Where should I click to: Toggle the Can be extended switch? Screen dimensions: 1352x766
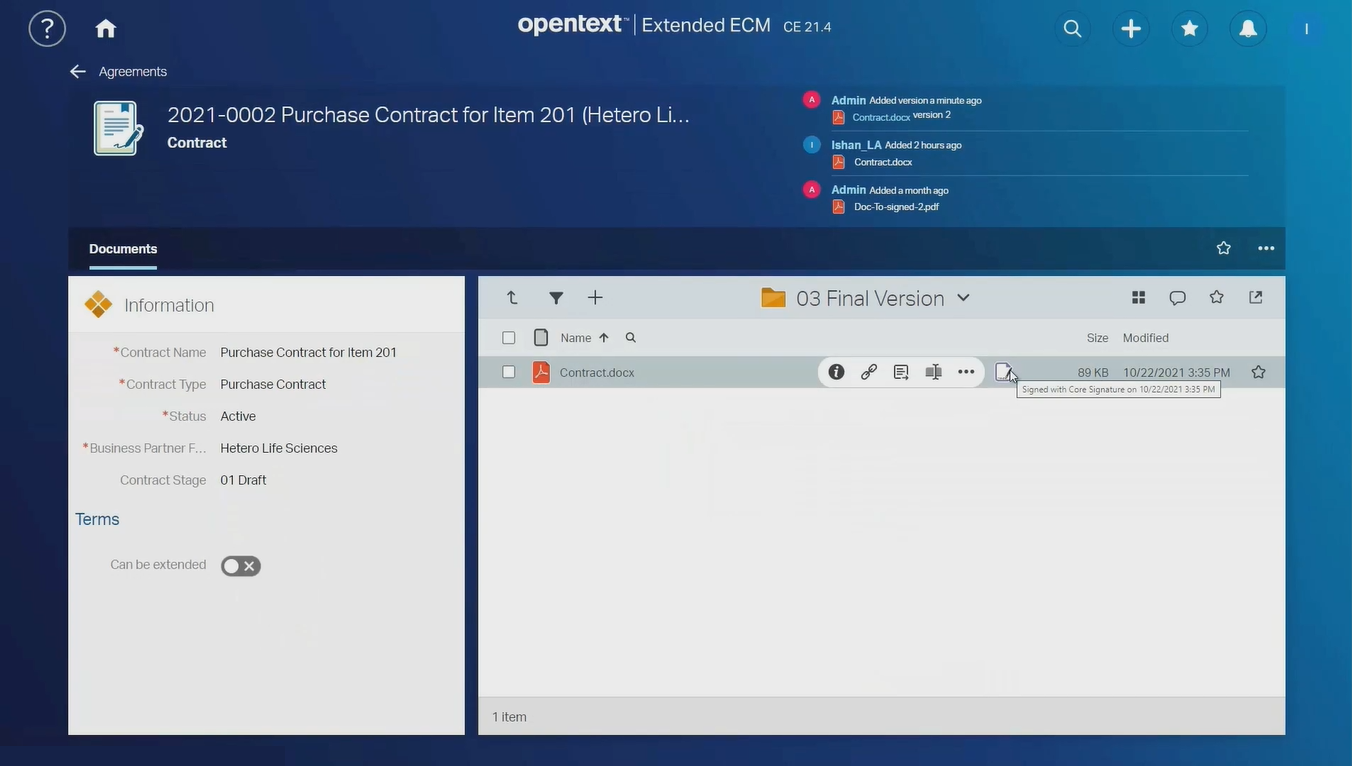pos(240,566)
